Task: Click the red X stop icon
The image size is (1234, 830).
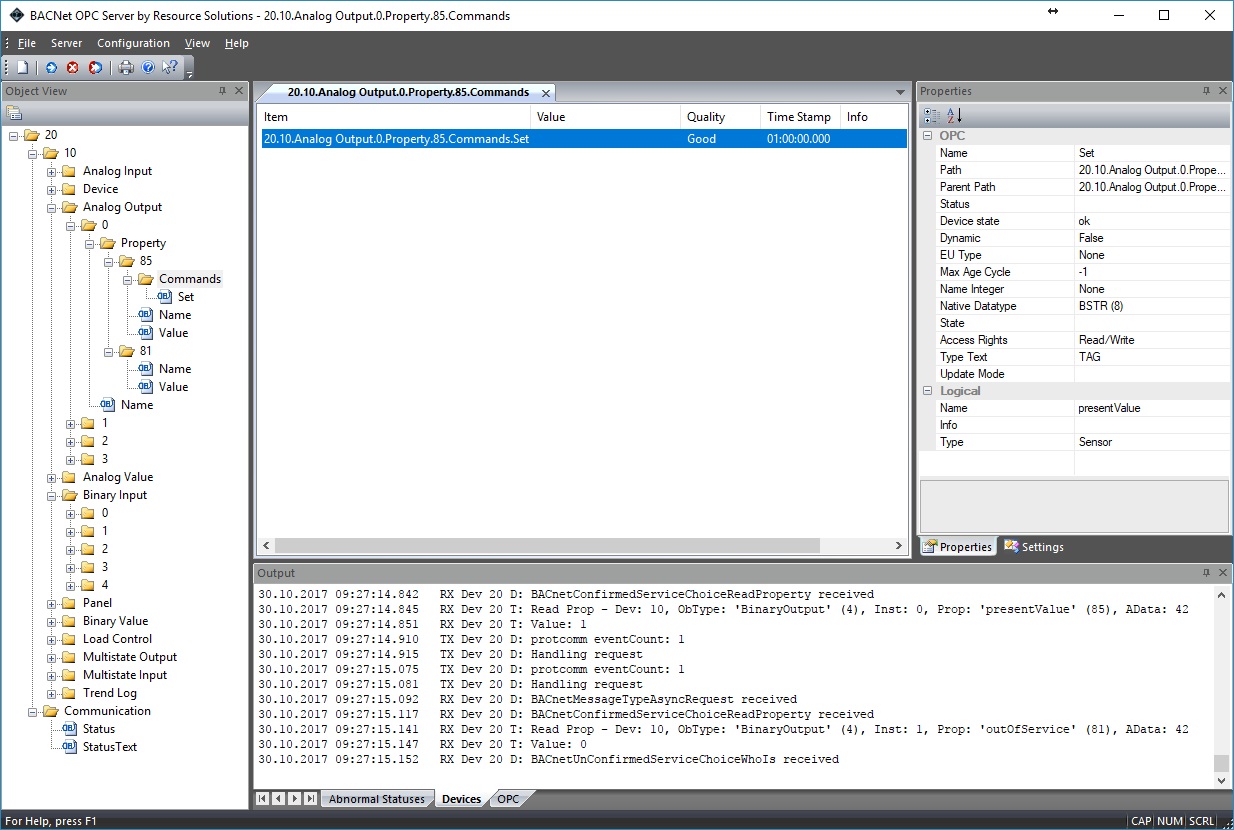Action: (x=73, y=67)
